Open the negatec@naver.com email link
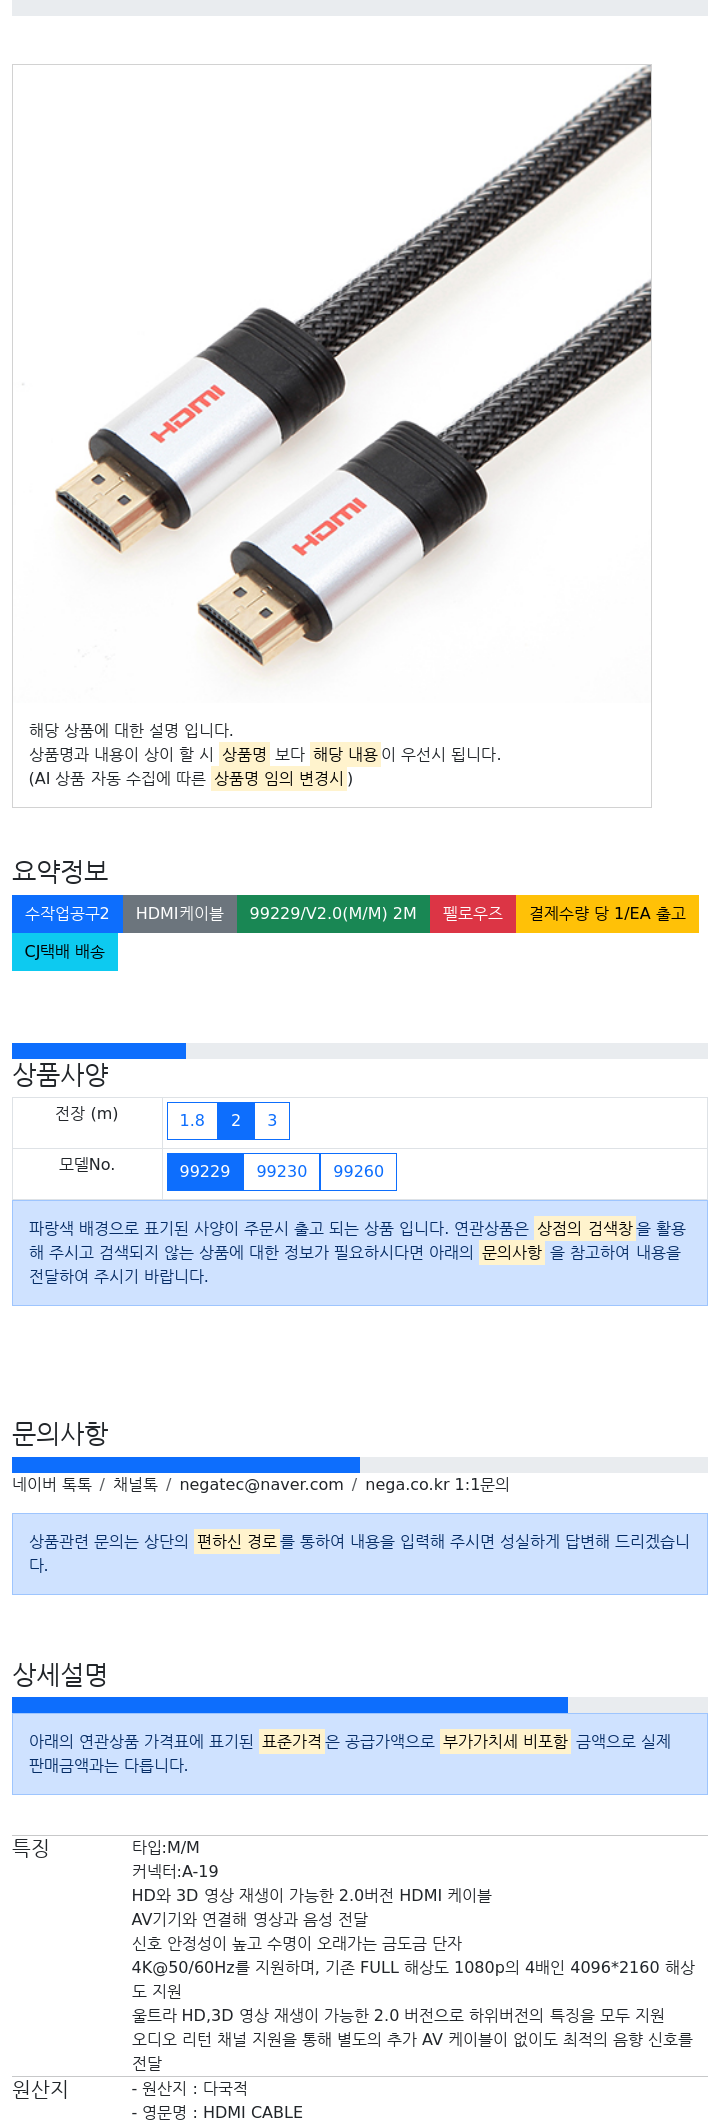720x2125 pixels. pyautogui.click(x=261, y=1485)
